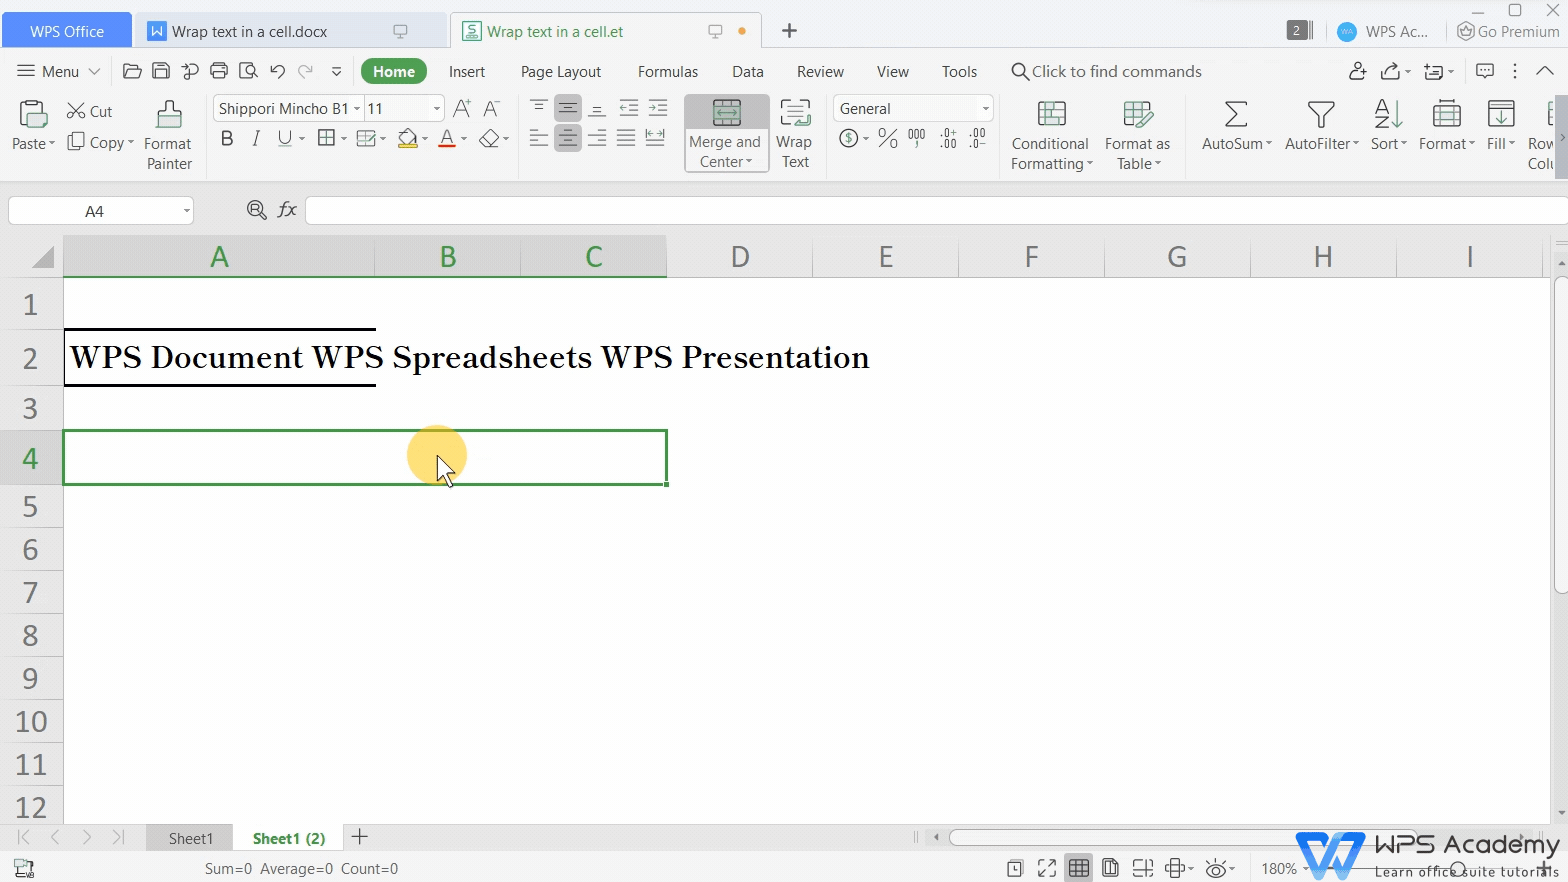Add a new sheet with plus button
1568x882 pixels.
point(360,837)
